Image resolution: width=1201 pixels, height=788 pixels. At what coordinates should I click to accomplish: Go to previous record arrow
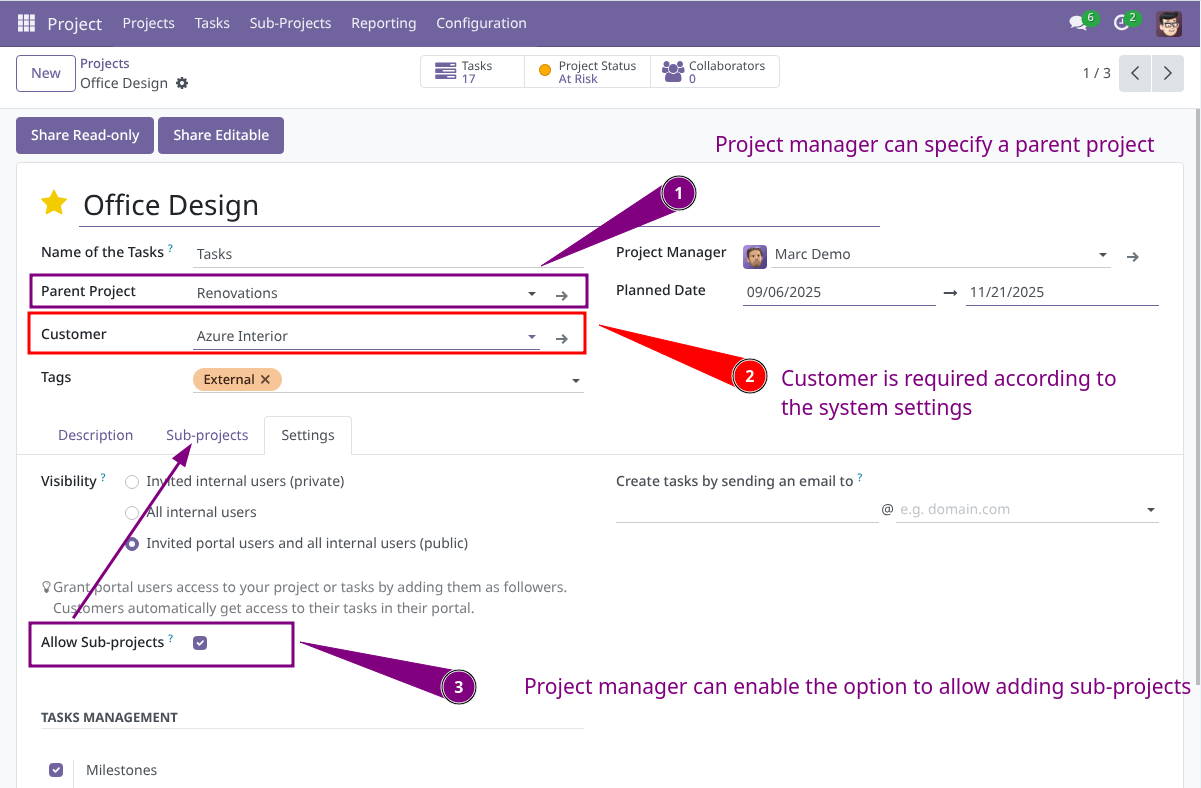(x=1135, y=73)
